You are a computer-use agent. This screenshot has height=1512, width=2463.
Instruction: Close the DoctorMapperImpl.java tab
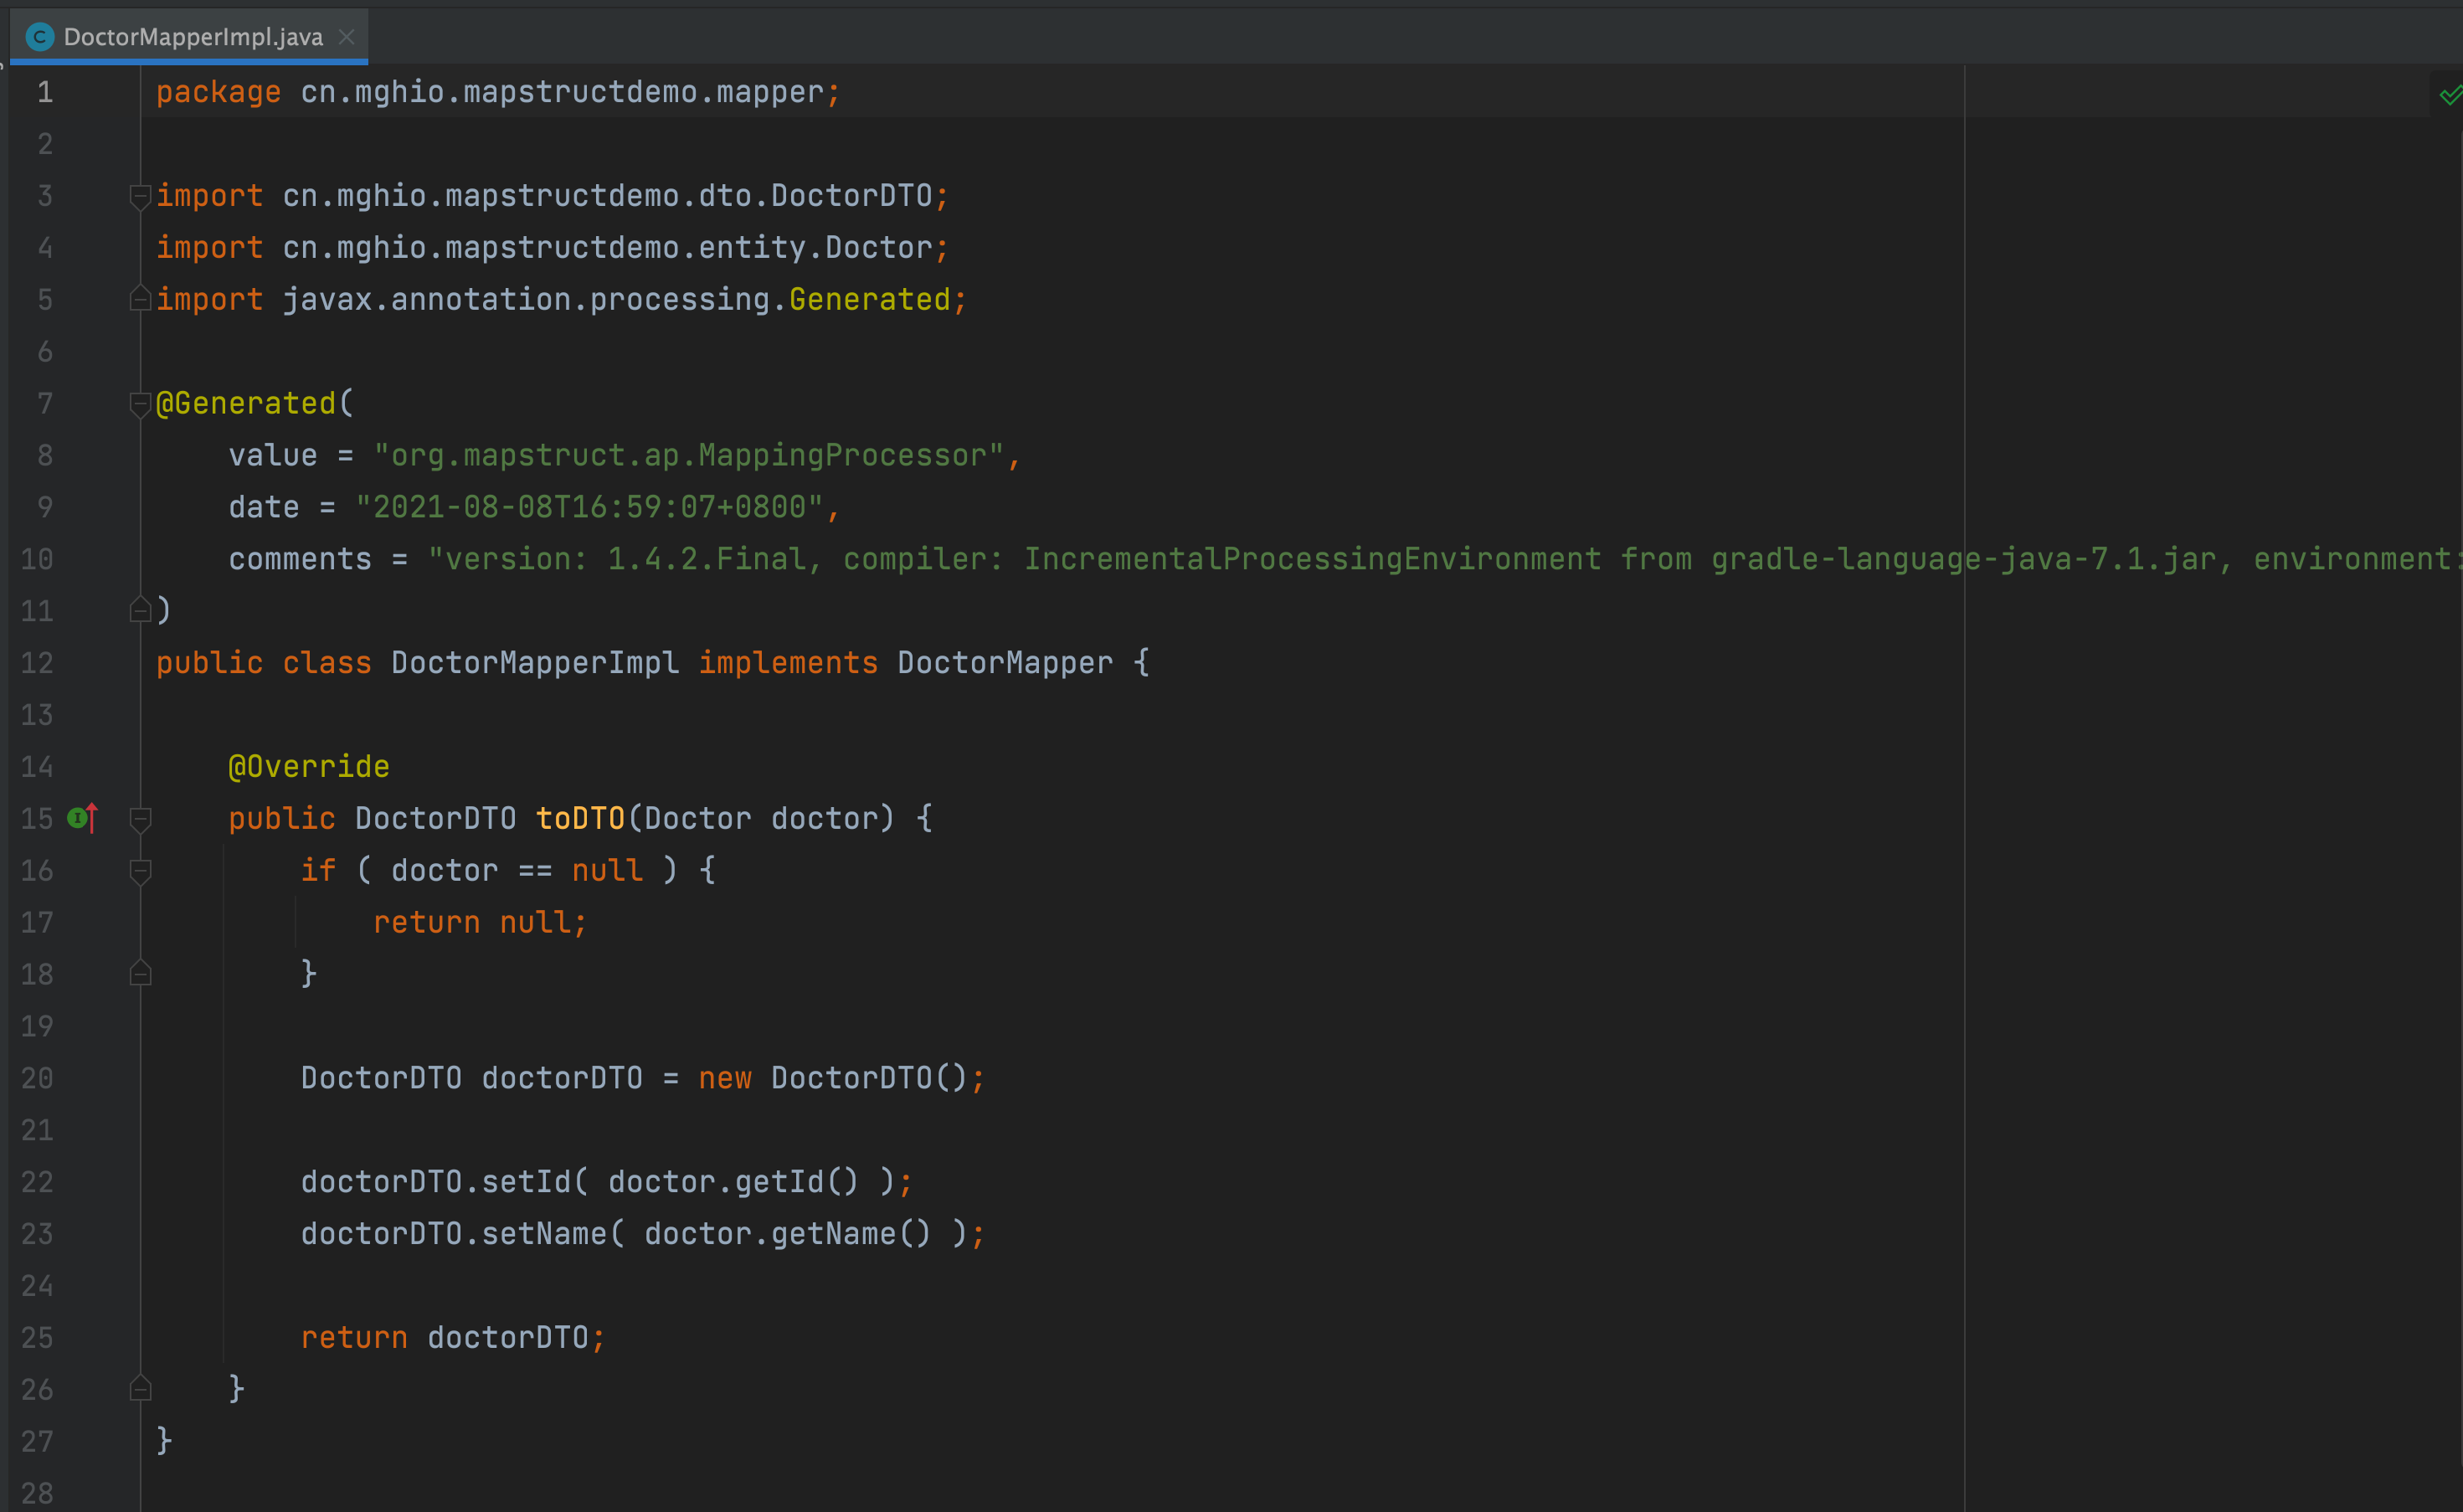tap(346, 37)
